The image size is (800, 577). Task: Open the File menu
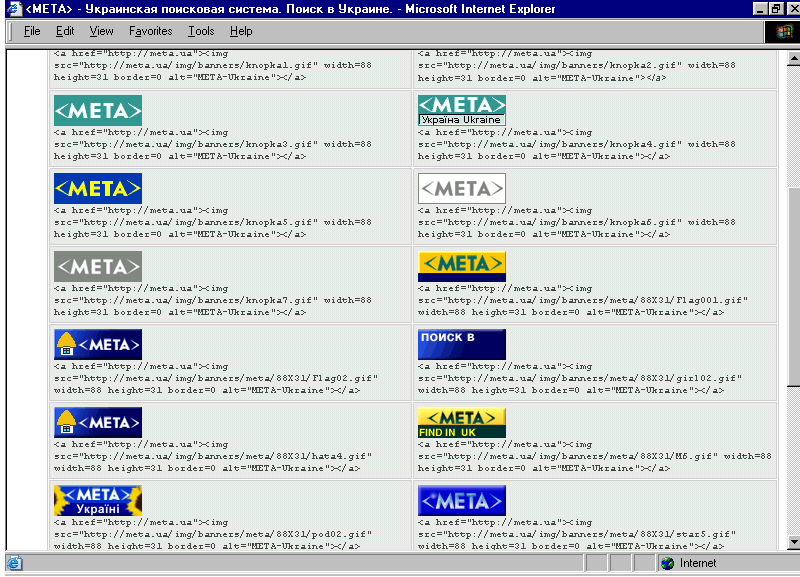32,31
